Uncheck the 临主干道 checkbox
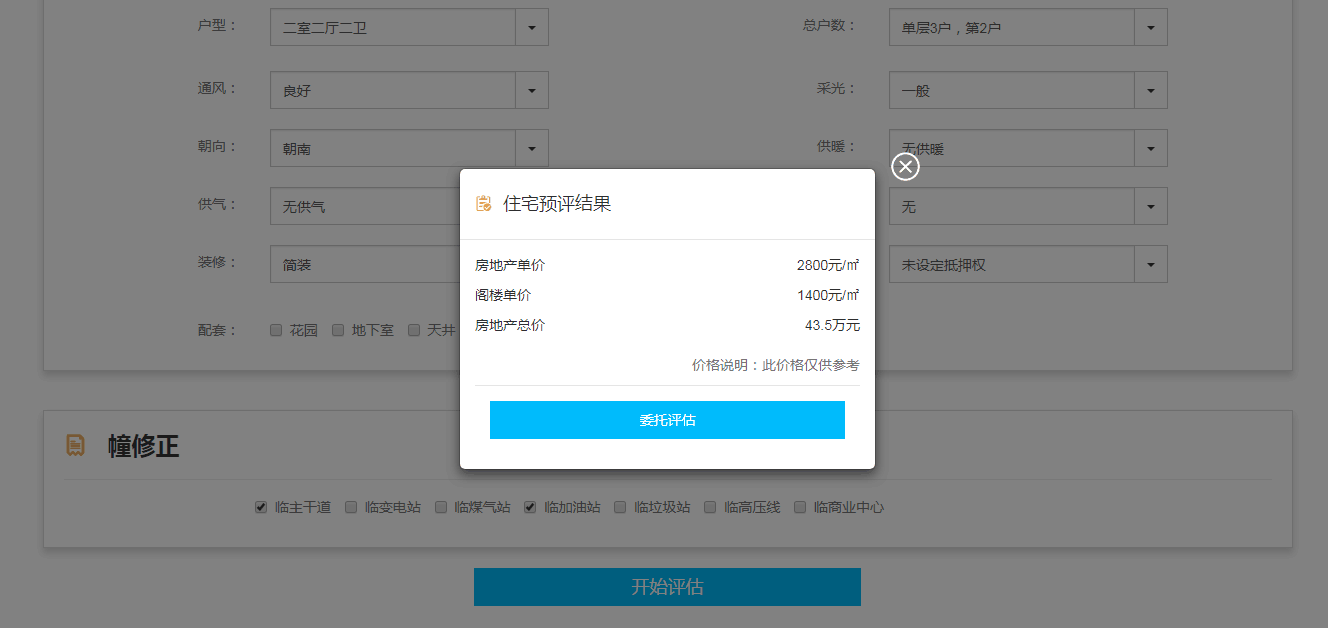This screenshot has height=628, width=1328. pos(261,507)
